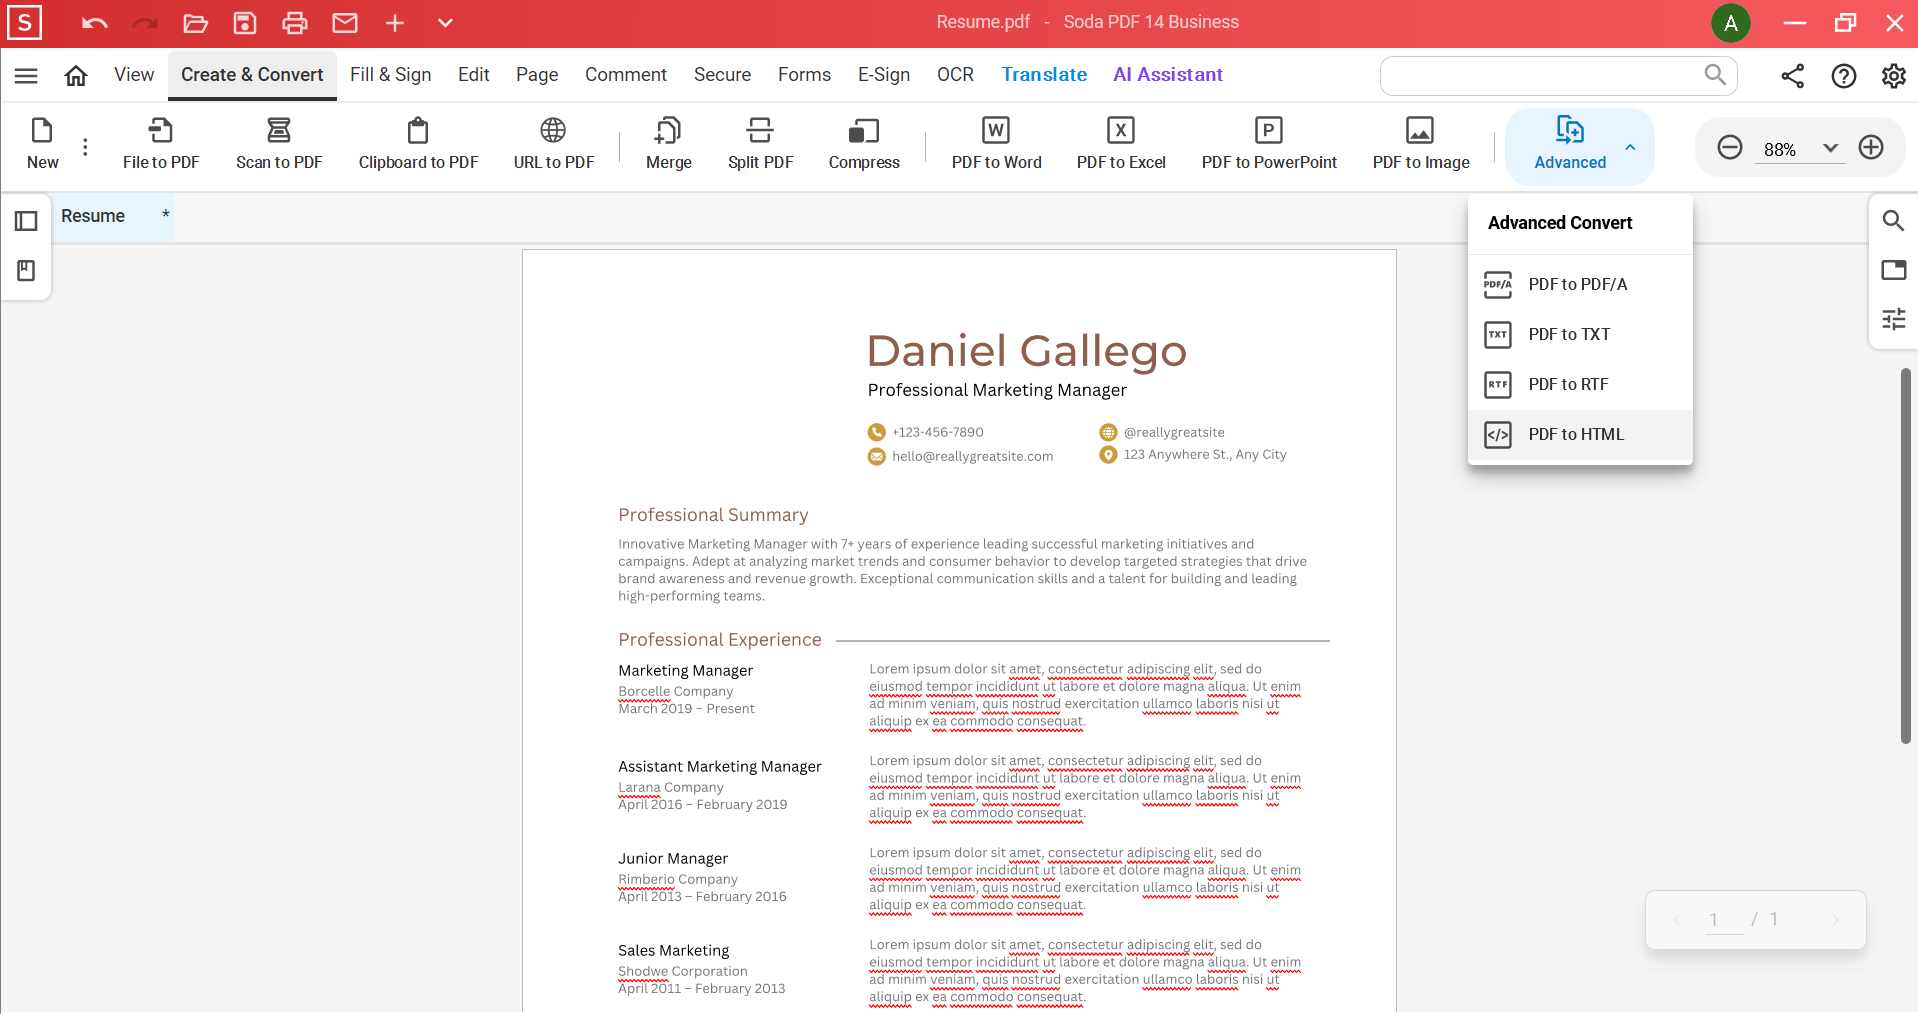1918x1014 pixels.
Task: Select PDF to PowerPoint
Action: pos(1269,143)
